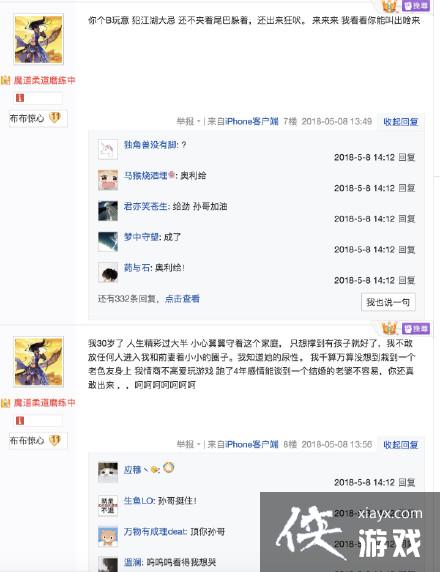Click the 挽尊 badge on the 8楼 post
The width and height of the screenshot is (440, 572).
[x=416, y=329]
